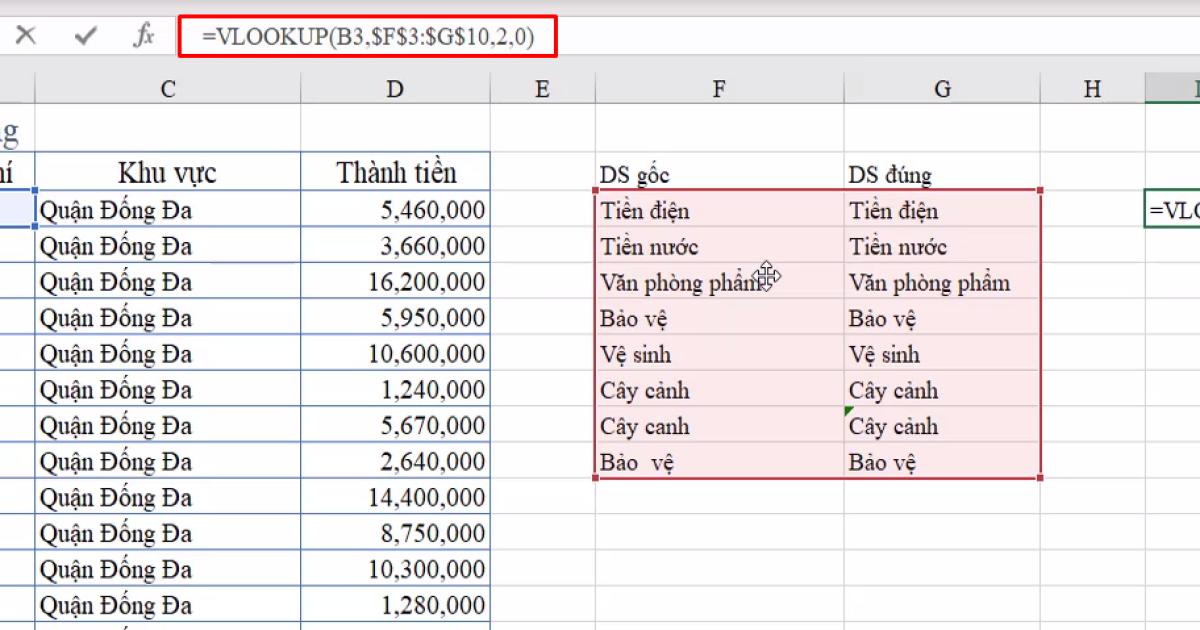Click the Cancel (X) icon left of formula bar
The image size is (1200, 630).
click(27, 33)
